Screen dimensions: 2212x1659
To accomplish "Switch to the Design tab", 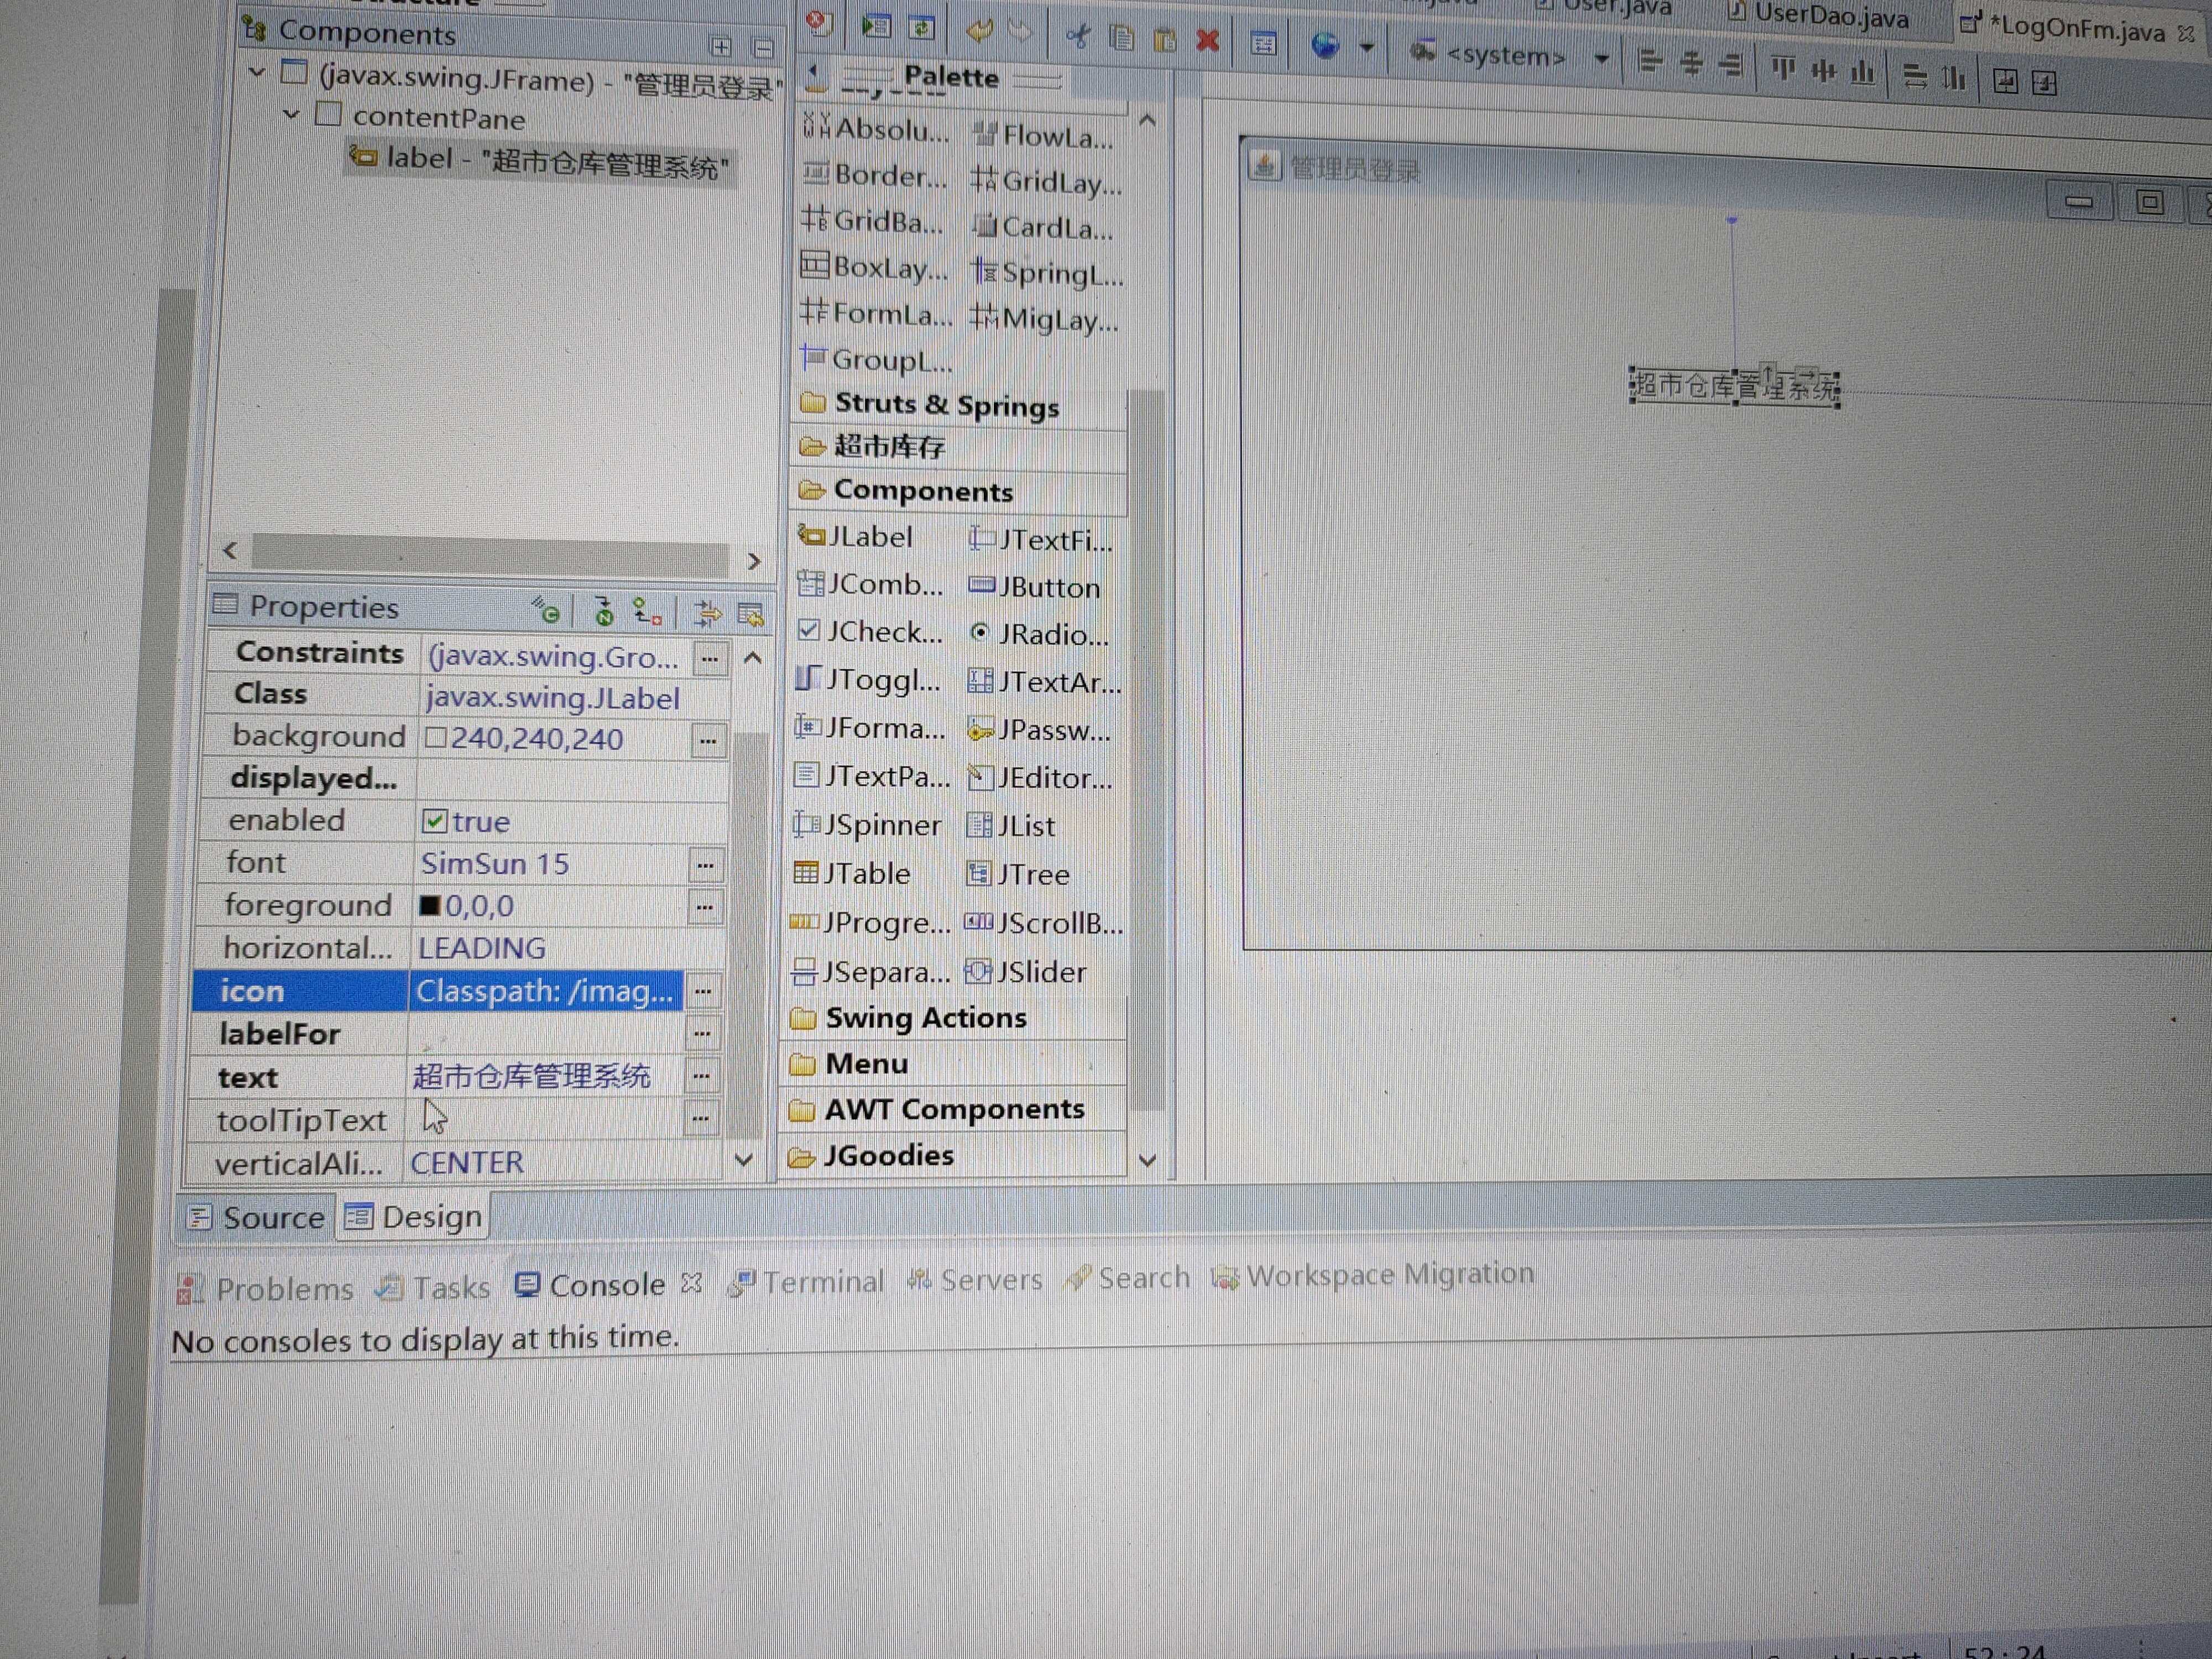I will 413,1217.
